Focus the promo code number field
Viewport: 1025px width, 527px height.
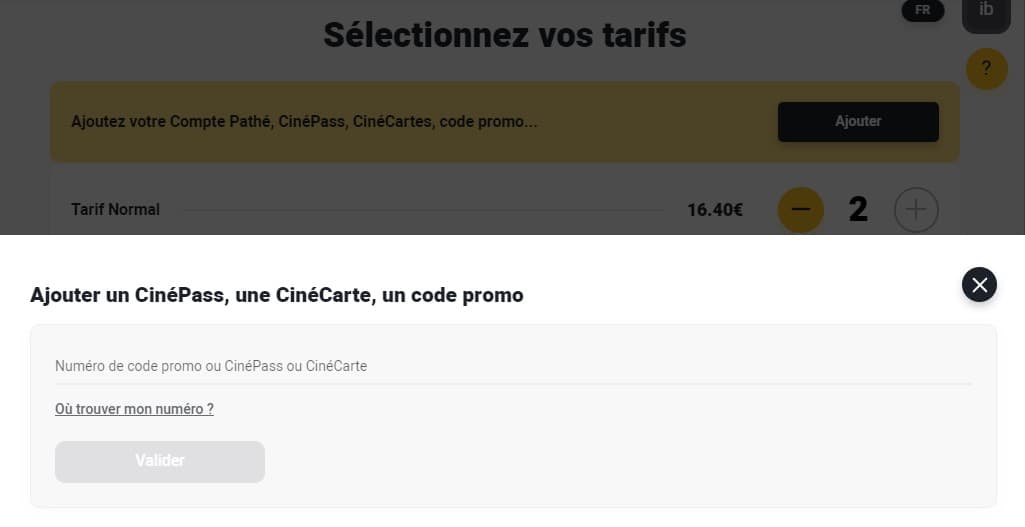pyautogui.click(x=512, y=366)
